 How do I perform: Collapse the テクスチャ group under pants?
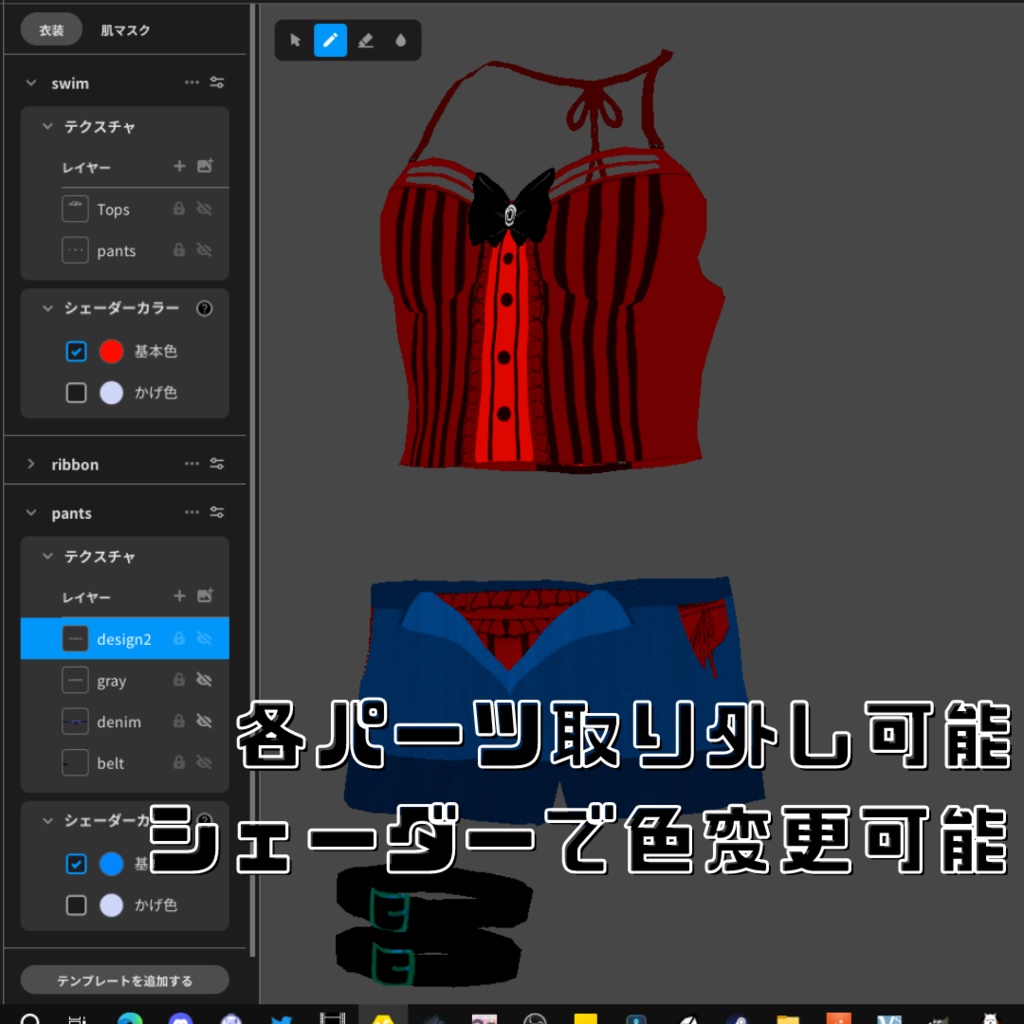click(46, 557)
